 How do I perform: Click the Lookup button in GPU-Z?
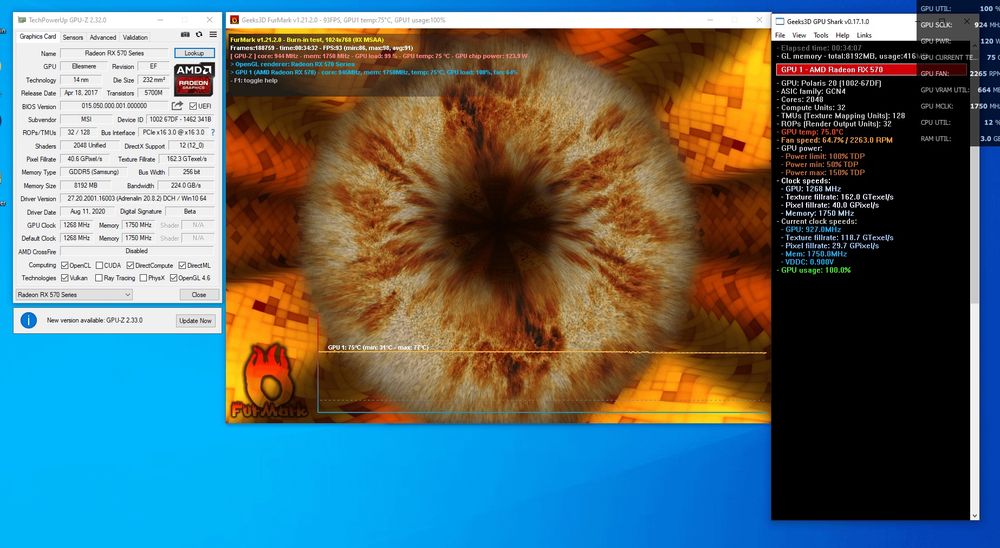(195, 53)
